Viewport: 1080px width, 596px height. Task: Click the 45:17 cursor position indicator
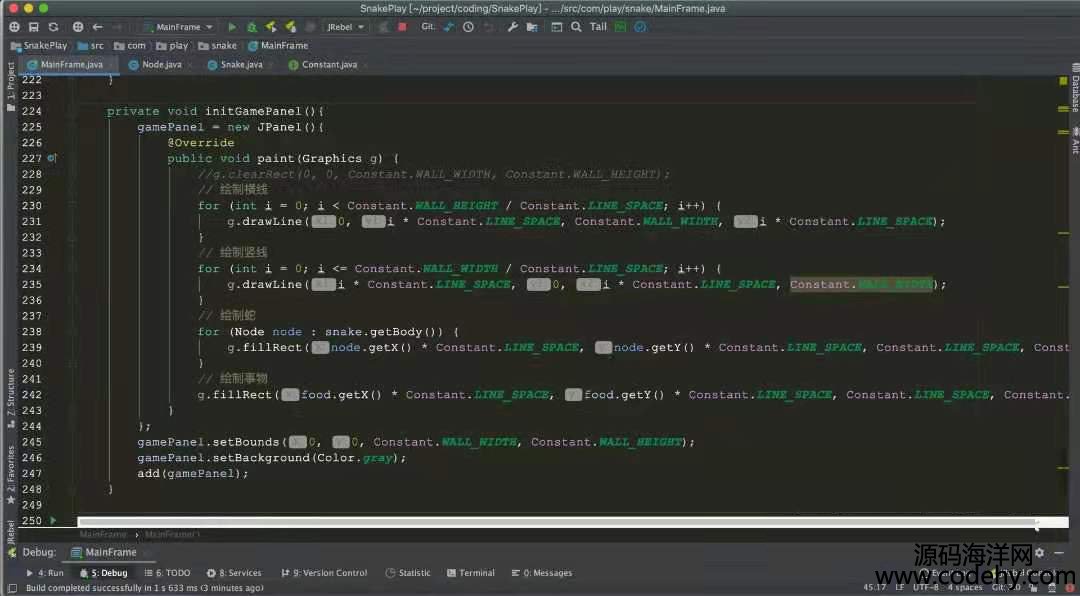pyautogui.click(x=875, y=588)
